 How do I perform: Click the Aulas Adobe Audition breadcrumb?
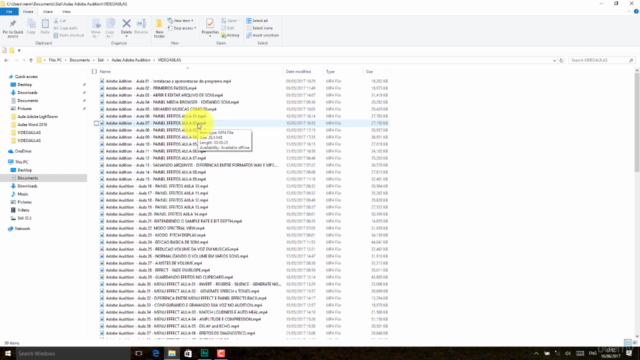(x=131, y=60)
